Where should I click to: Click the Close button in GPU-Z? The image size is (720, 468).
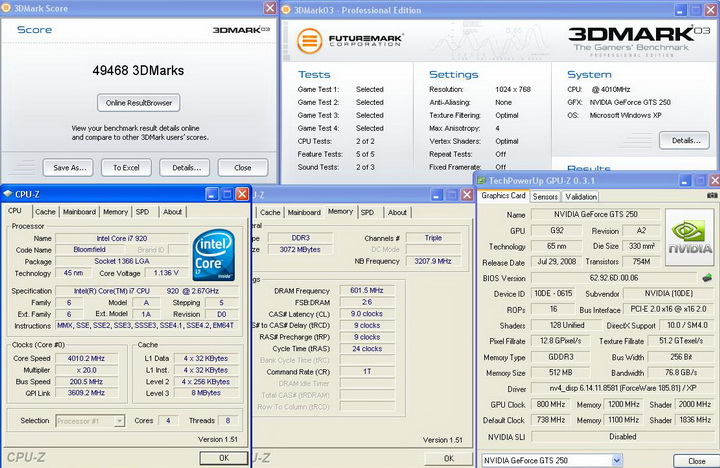(x=697, y=461)
